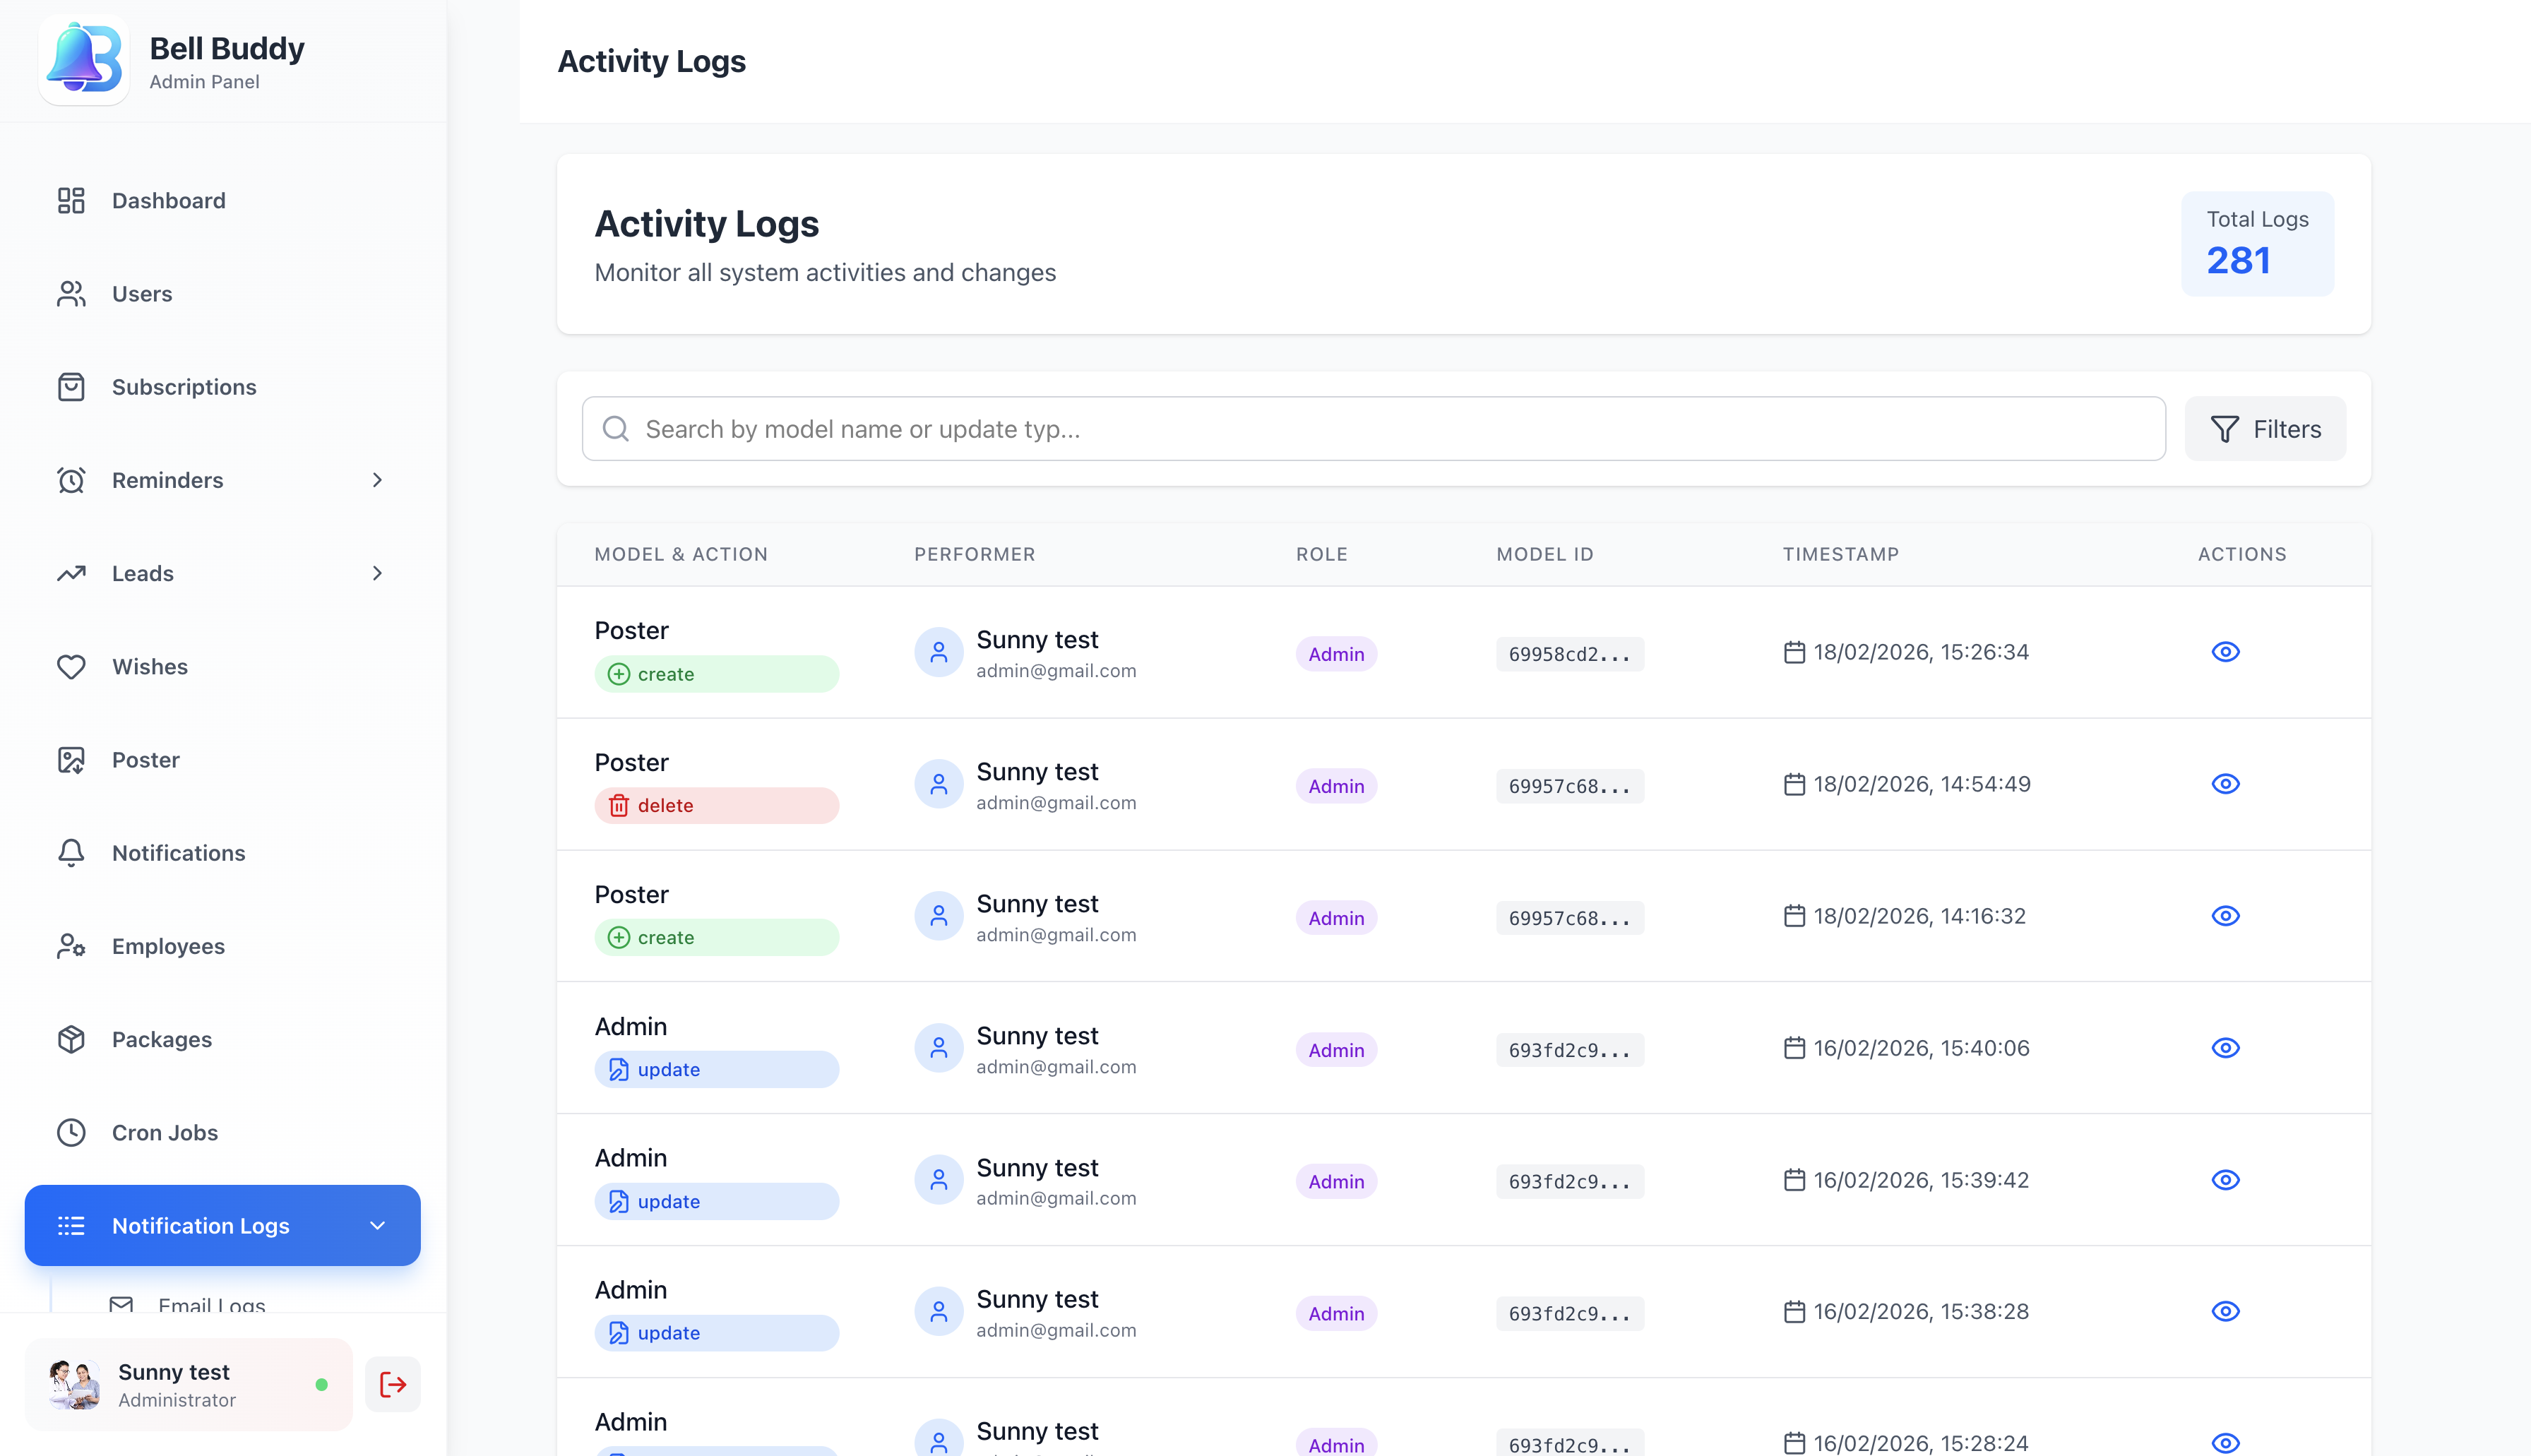Expand the Leads sidebar section
Screen dimensions: 2531x1456
coord(377,573)
